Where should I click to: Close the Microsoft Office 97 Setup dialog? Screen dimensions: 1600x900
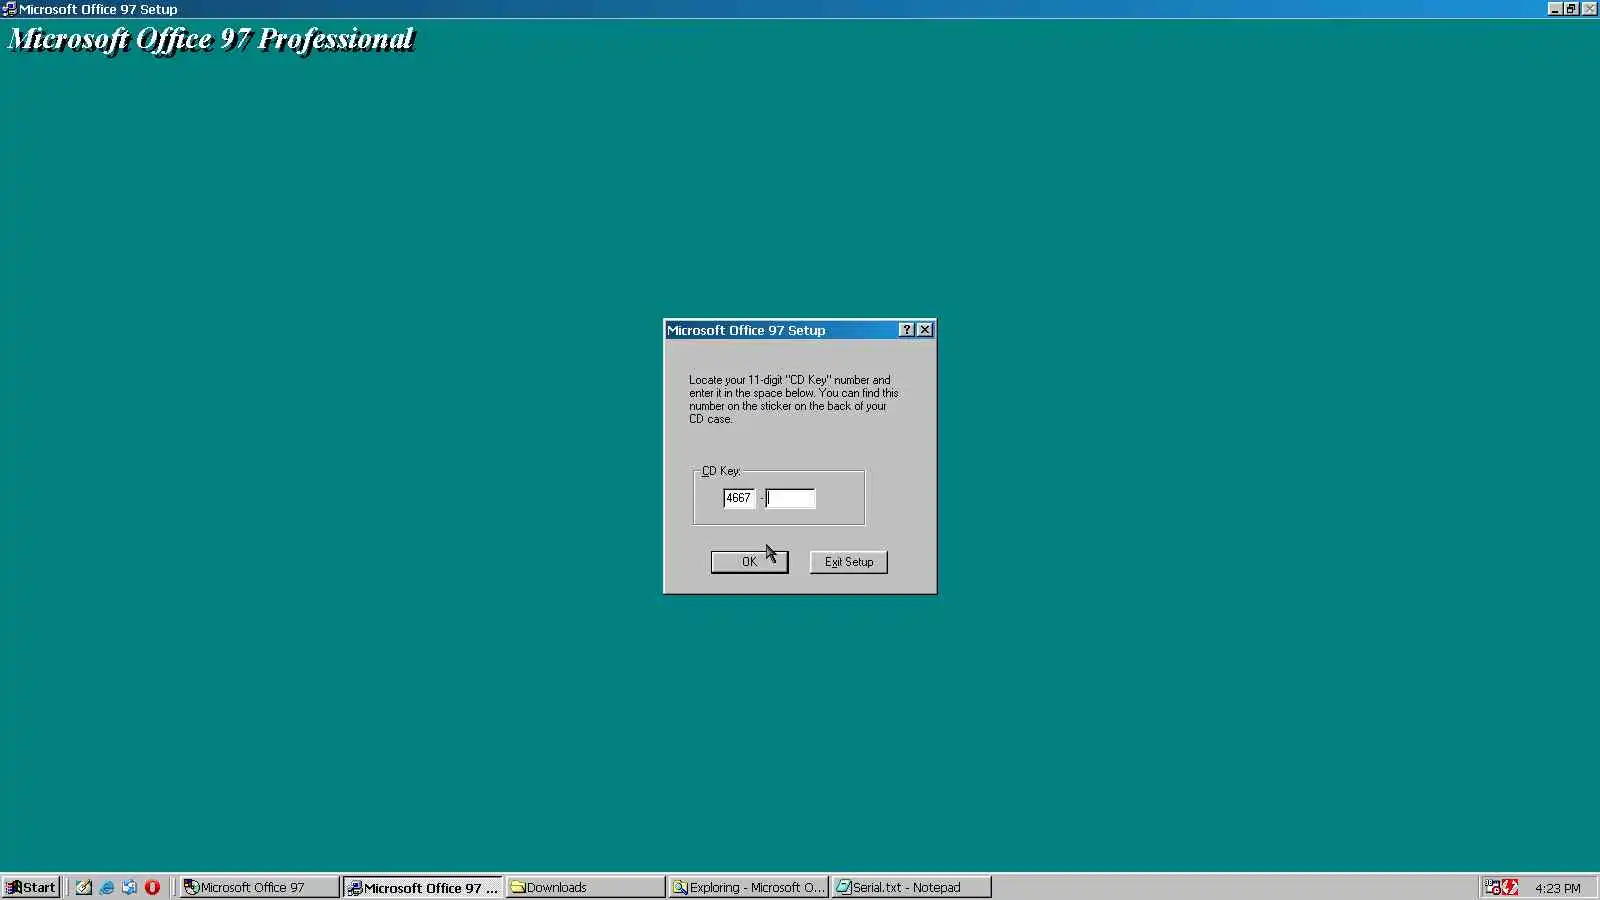925,330
